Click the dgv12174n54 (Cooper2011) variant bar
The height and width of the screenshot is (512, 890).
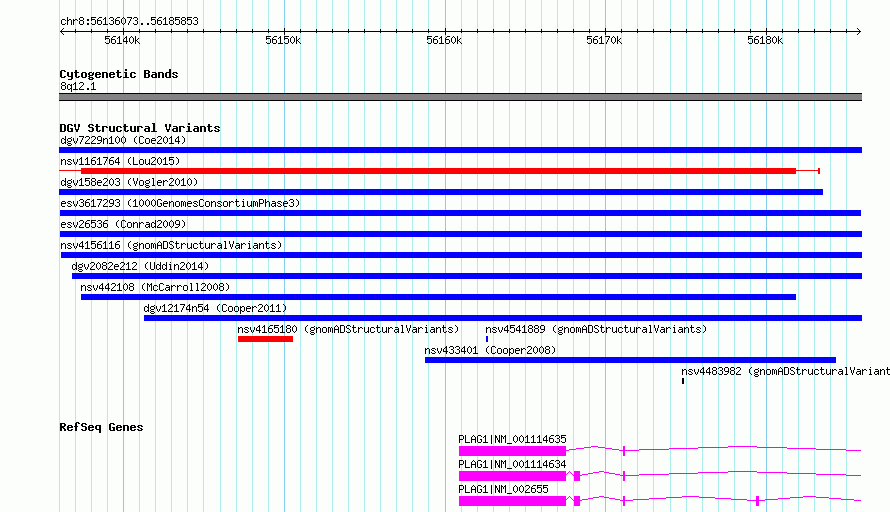[x=503, y=318]
